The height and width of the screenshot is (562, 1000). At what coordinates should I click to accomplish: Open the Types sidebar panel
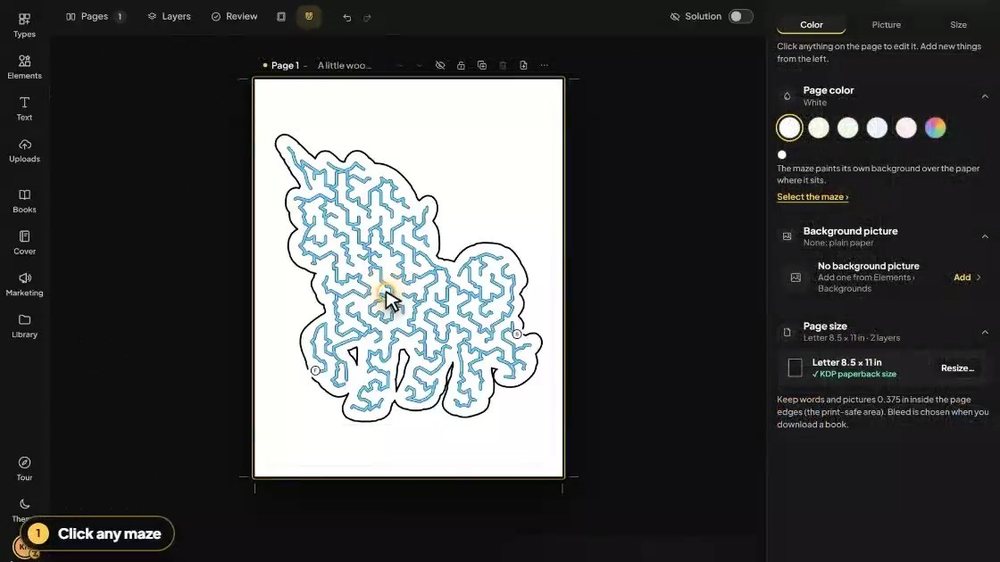[x=24, y=26]
